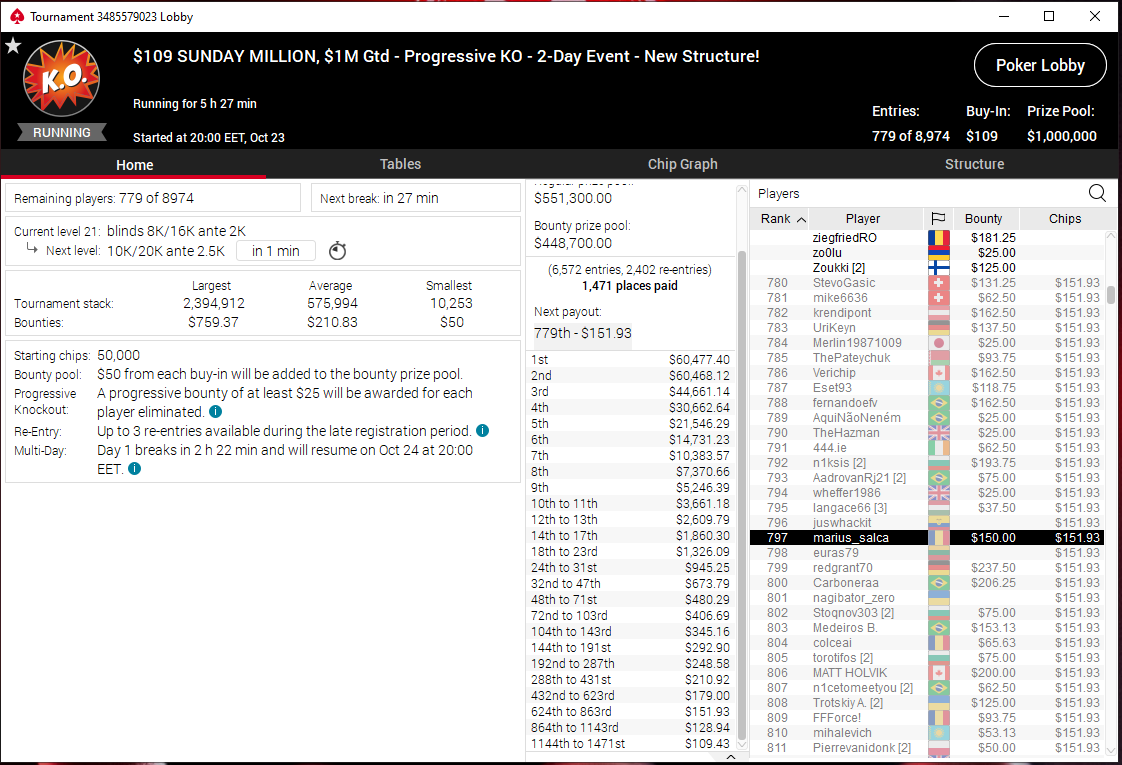Click the flag next to 444.ie

[939, 448]
